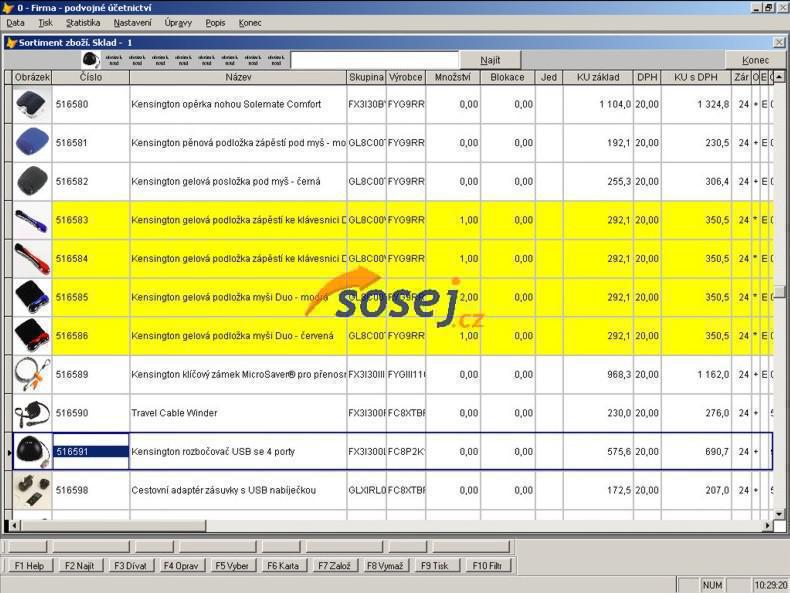Select thumbnail of Travel Cable Winder
Screen dimensions: 790x593
pos(32,413)
